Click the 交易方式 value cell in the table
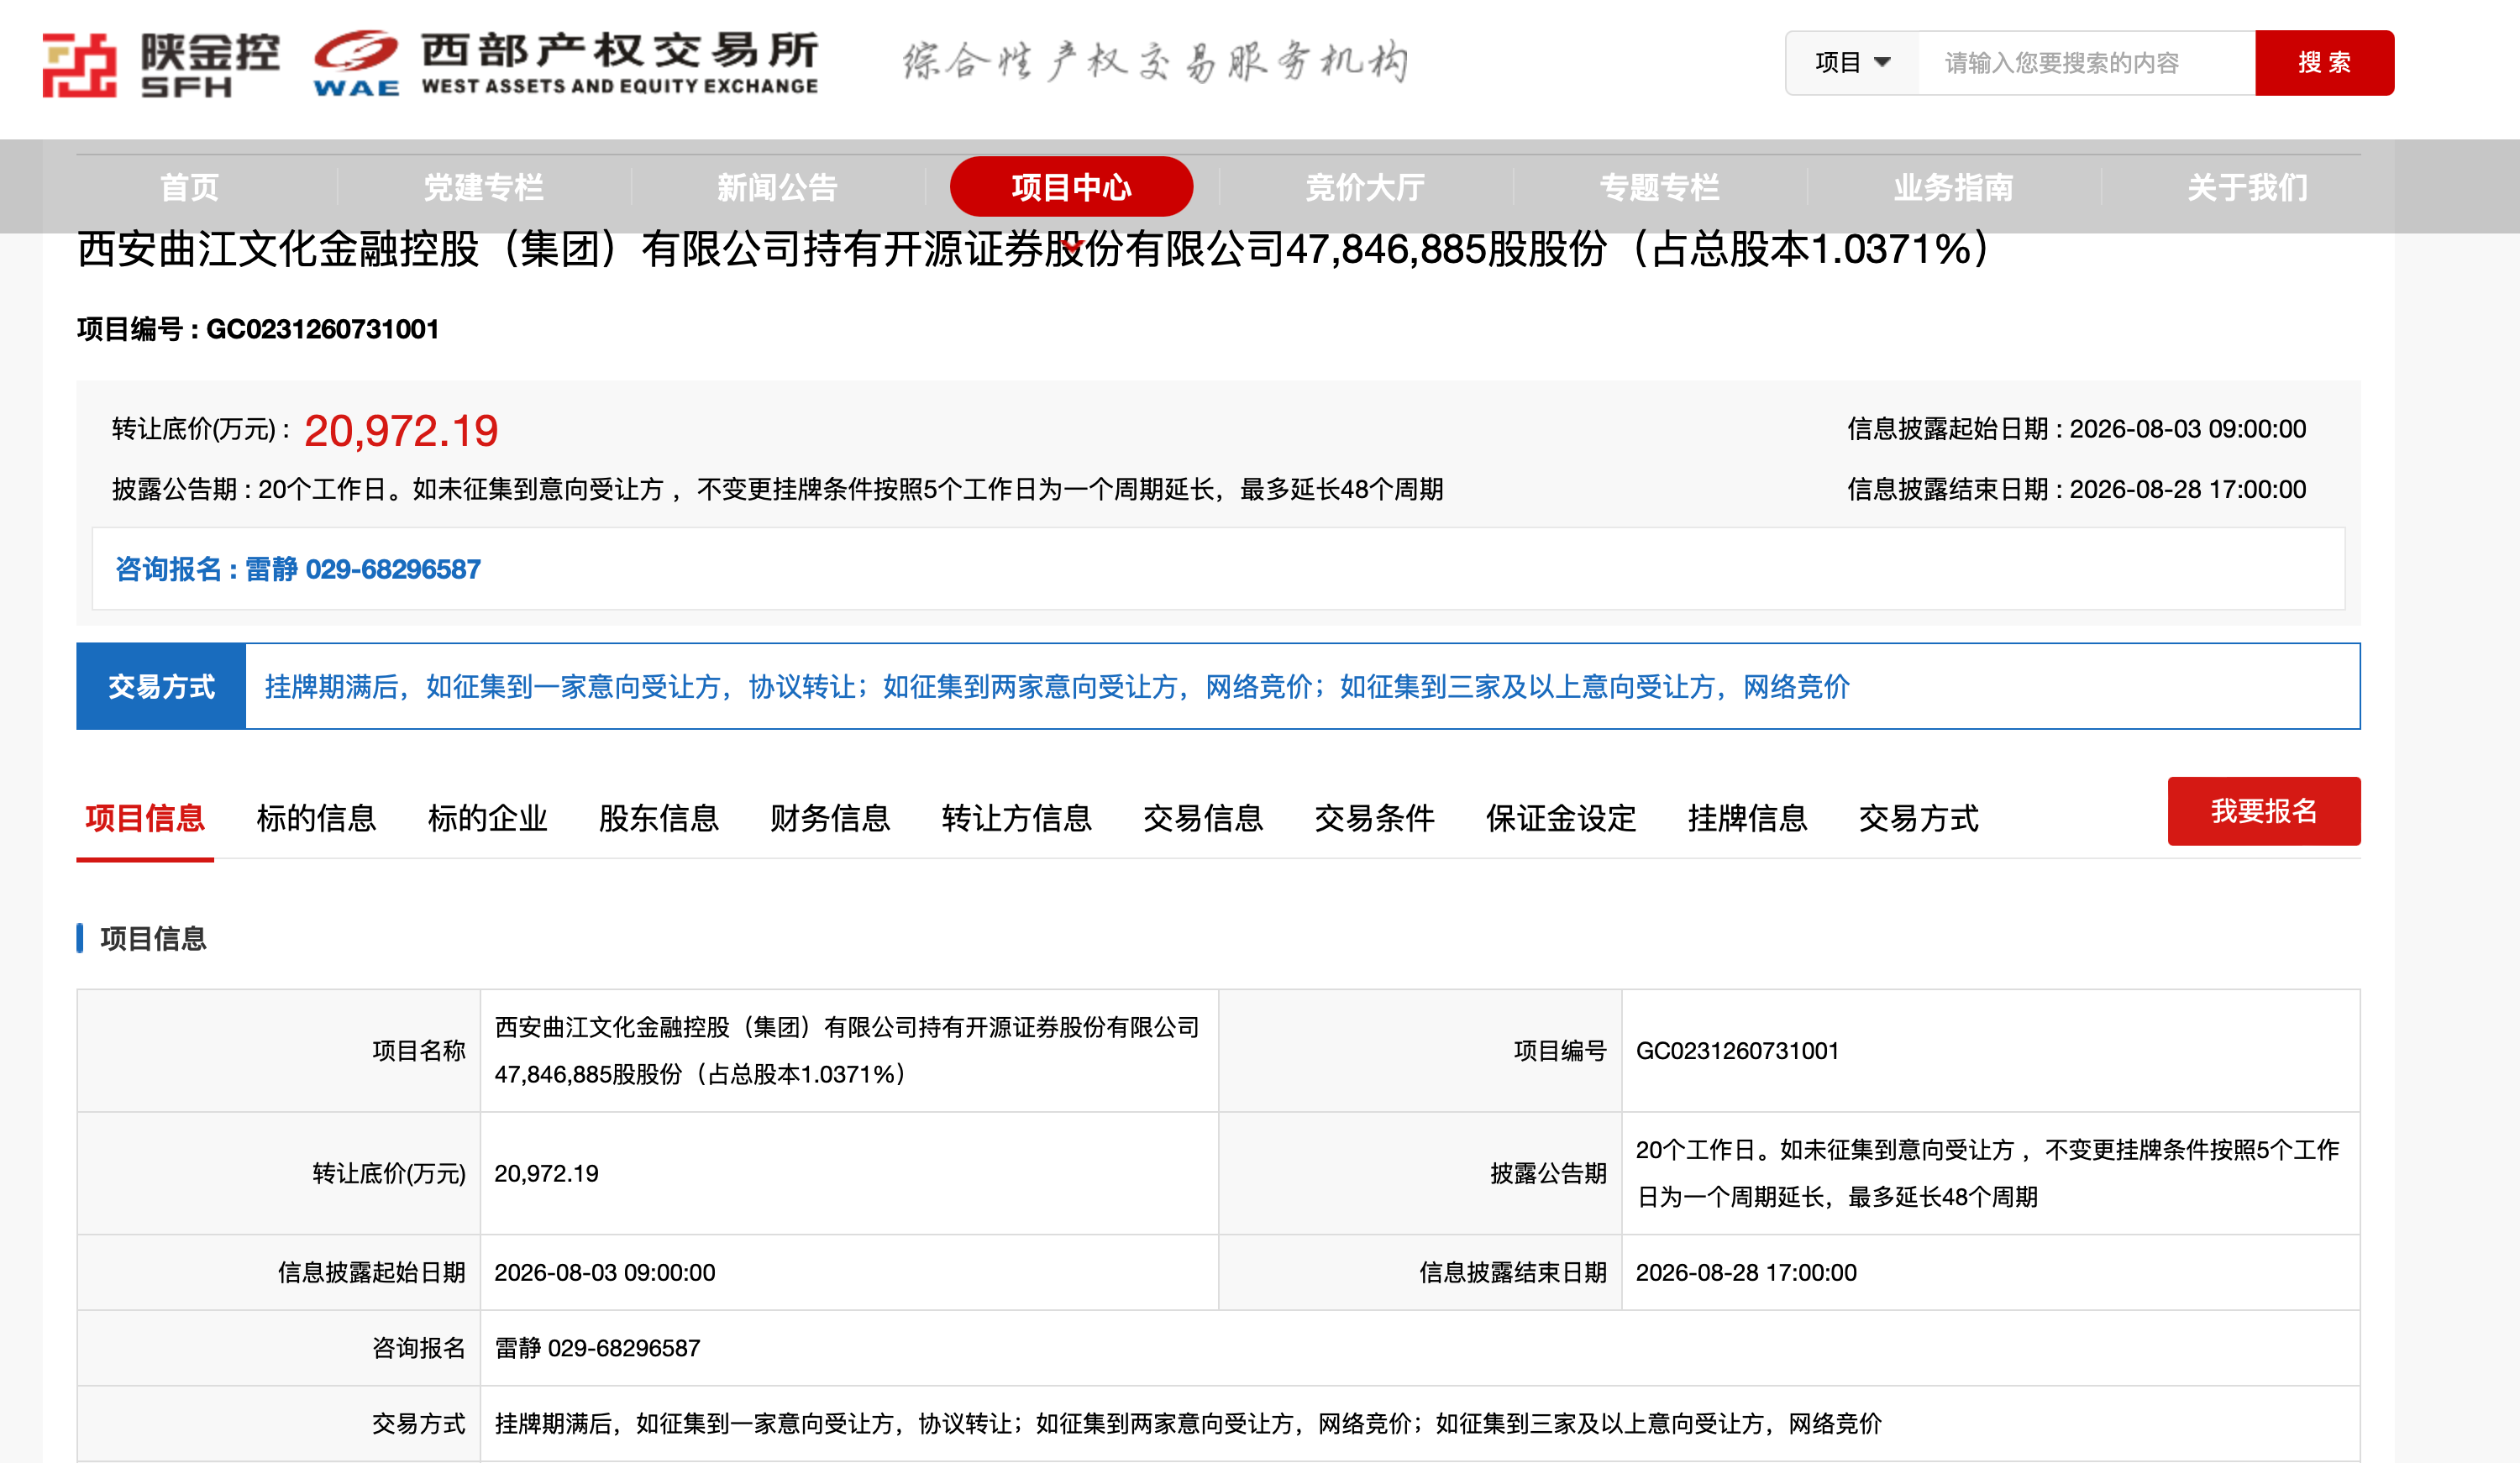Image resolution: width=2520 pixels, height=1463 pixels. 1420,1423
